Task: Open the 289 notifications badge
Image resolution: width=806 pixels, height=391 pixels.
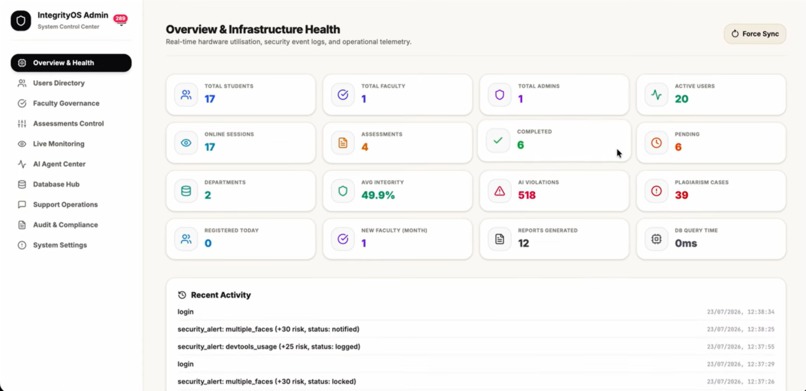Action: (120, 18)
